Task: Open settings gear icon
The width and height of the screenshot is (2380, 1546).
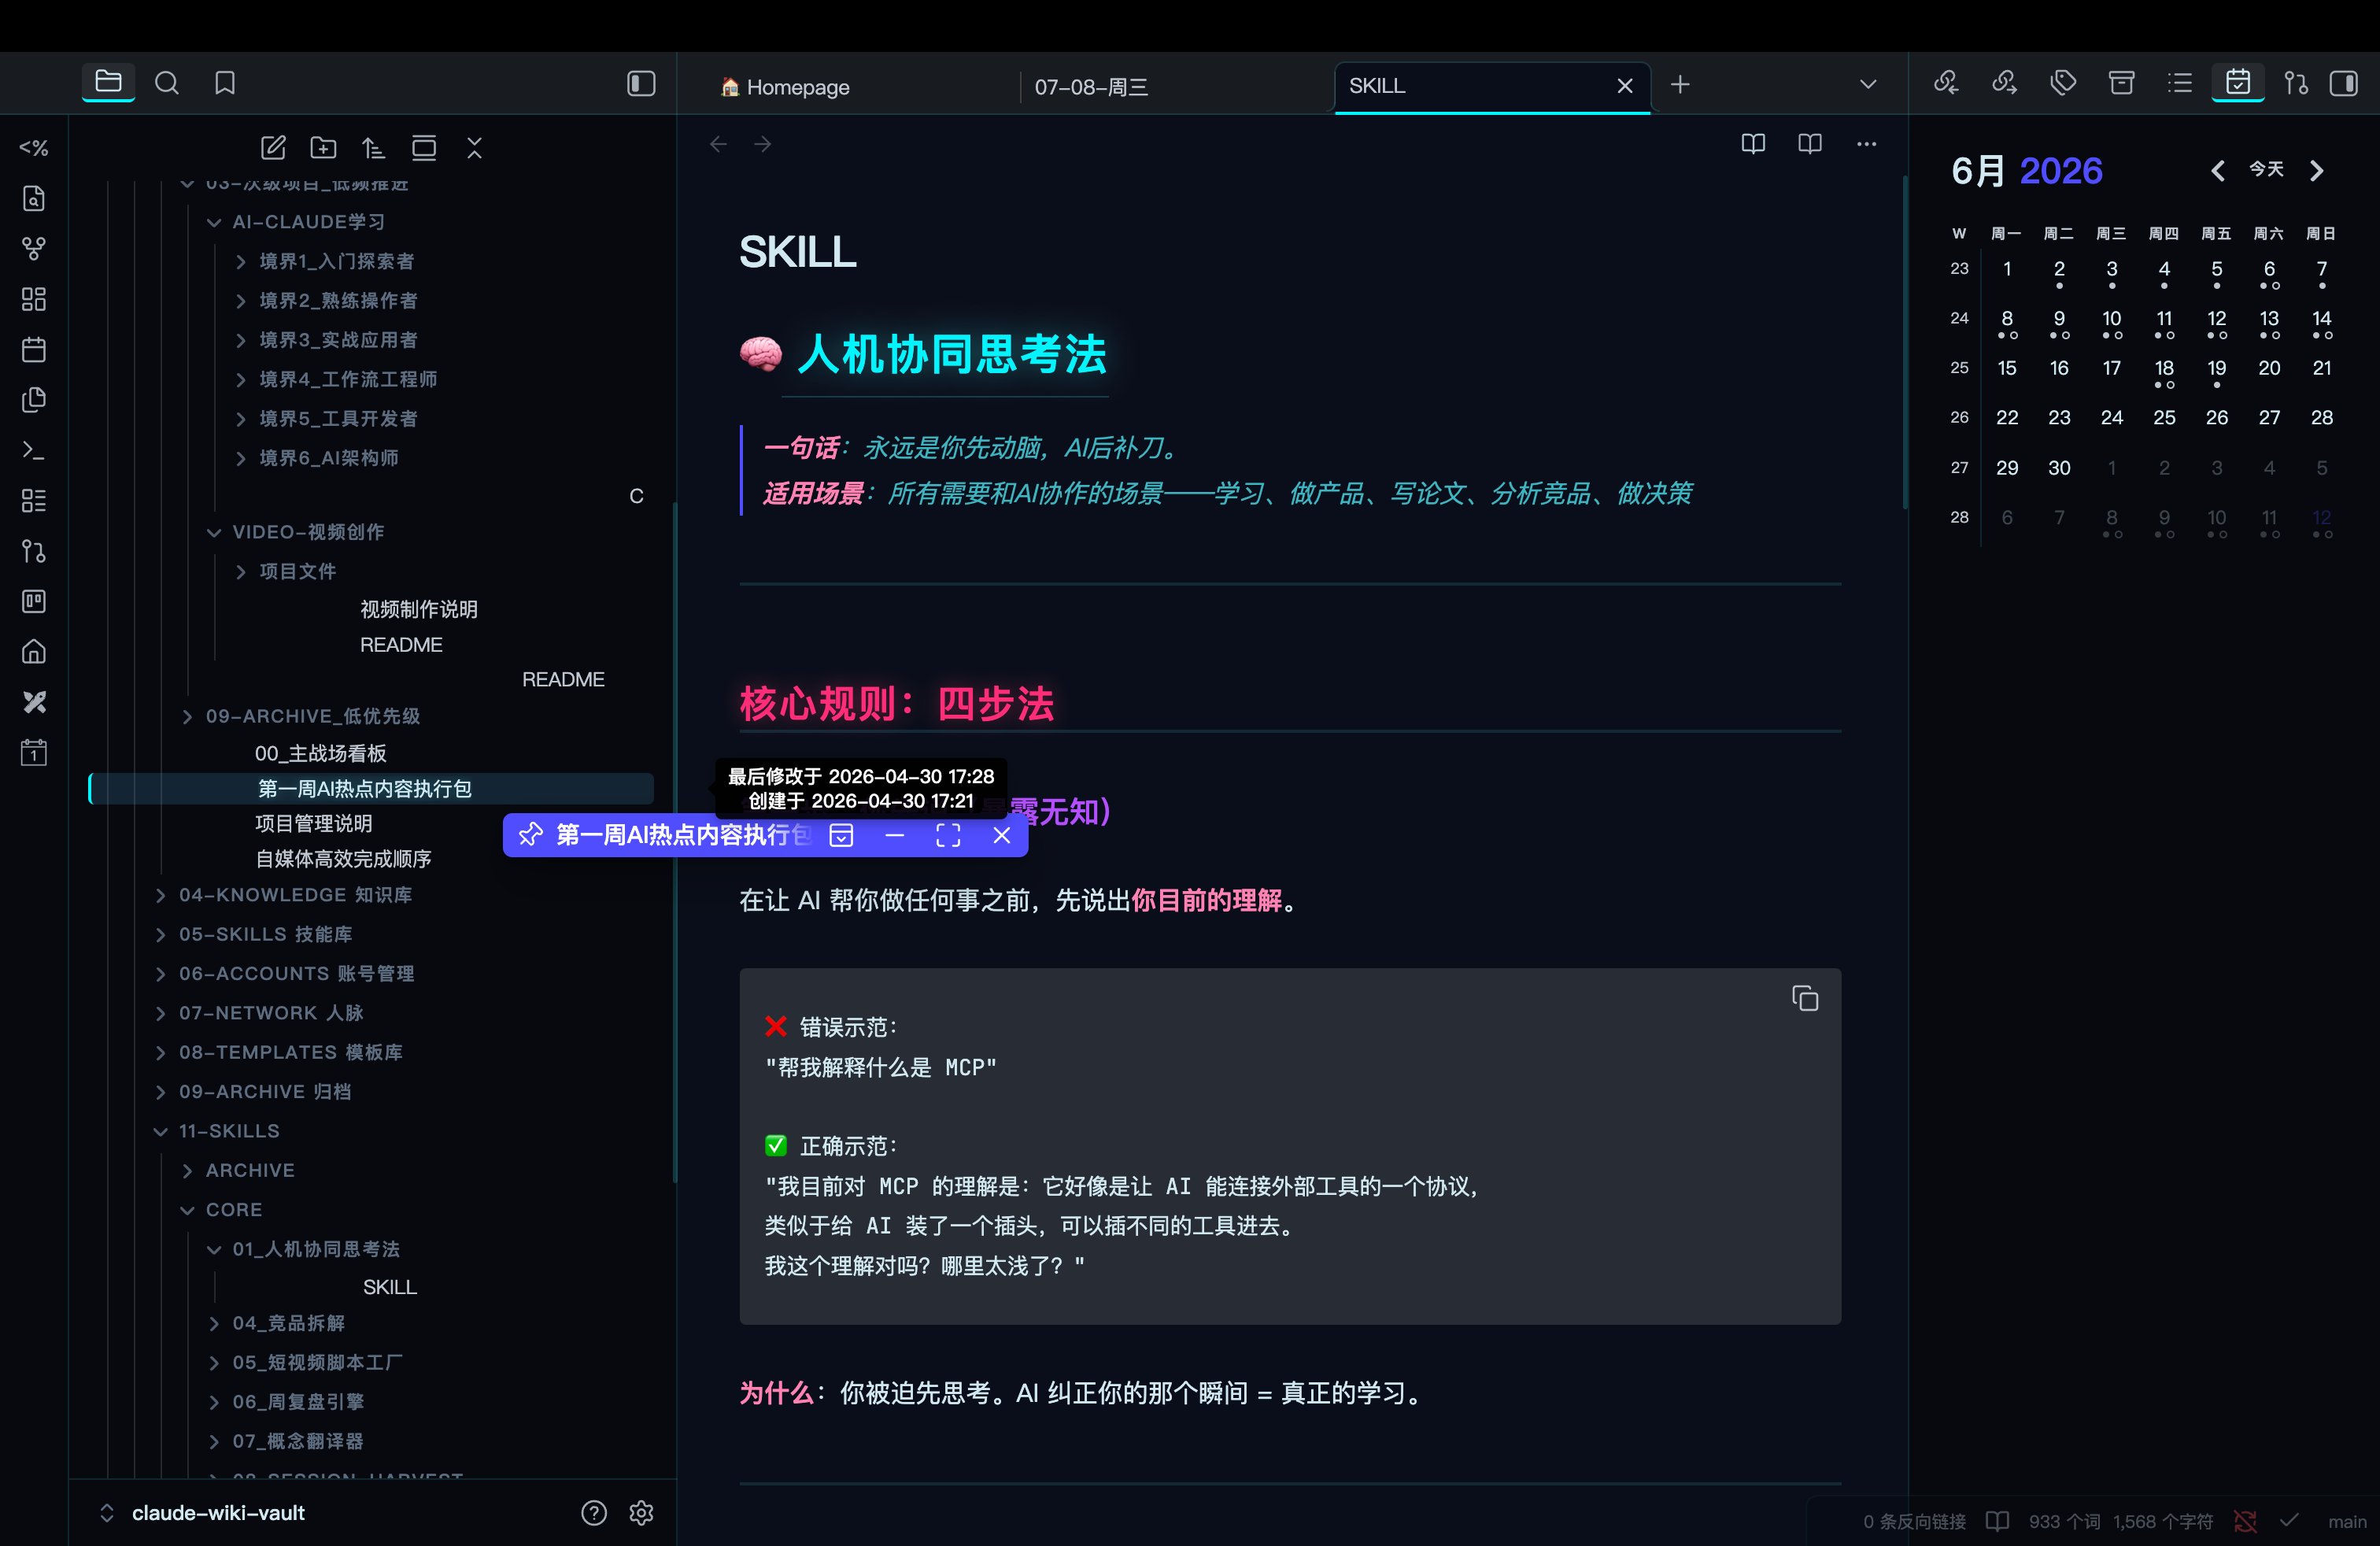Action: 642,1513
